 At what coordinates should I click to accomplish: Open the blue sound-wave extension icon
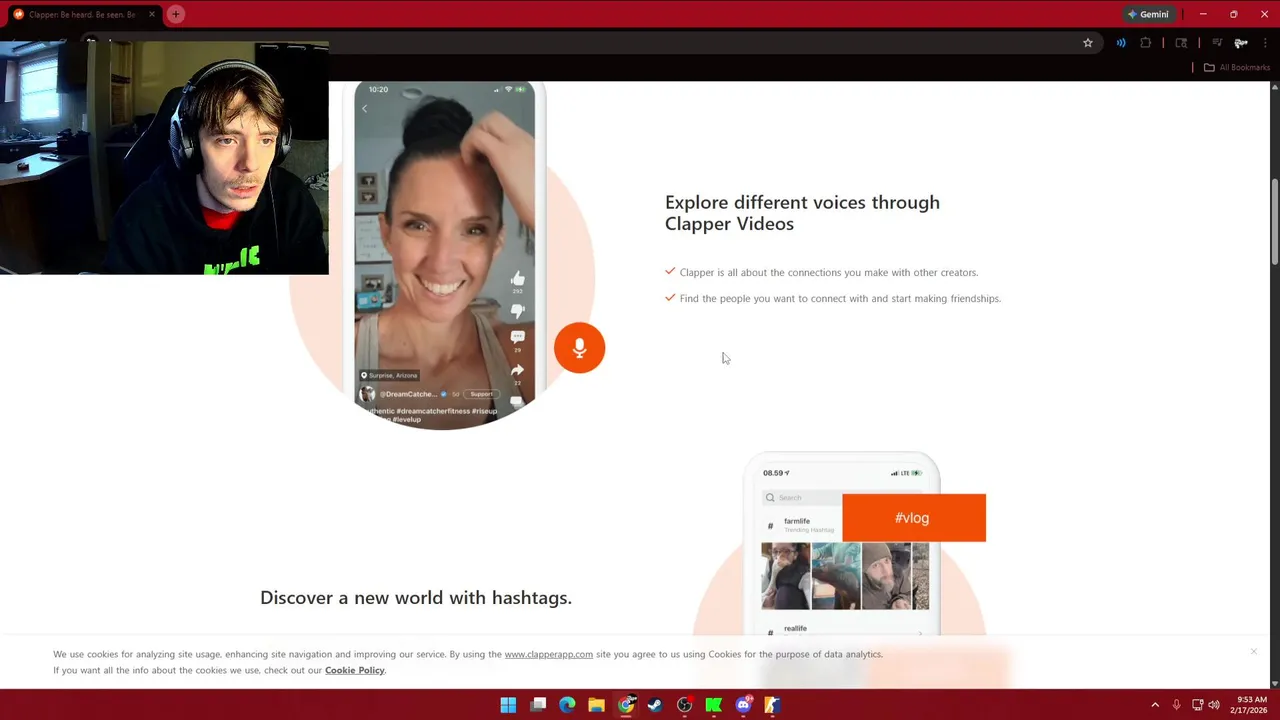[1121, 43]
